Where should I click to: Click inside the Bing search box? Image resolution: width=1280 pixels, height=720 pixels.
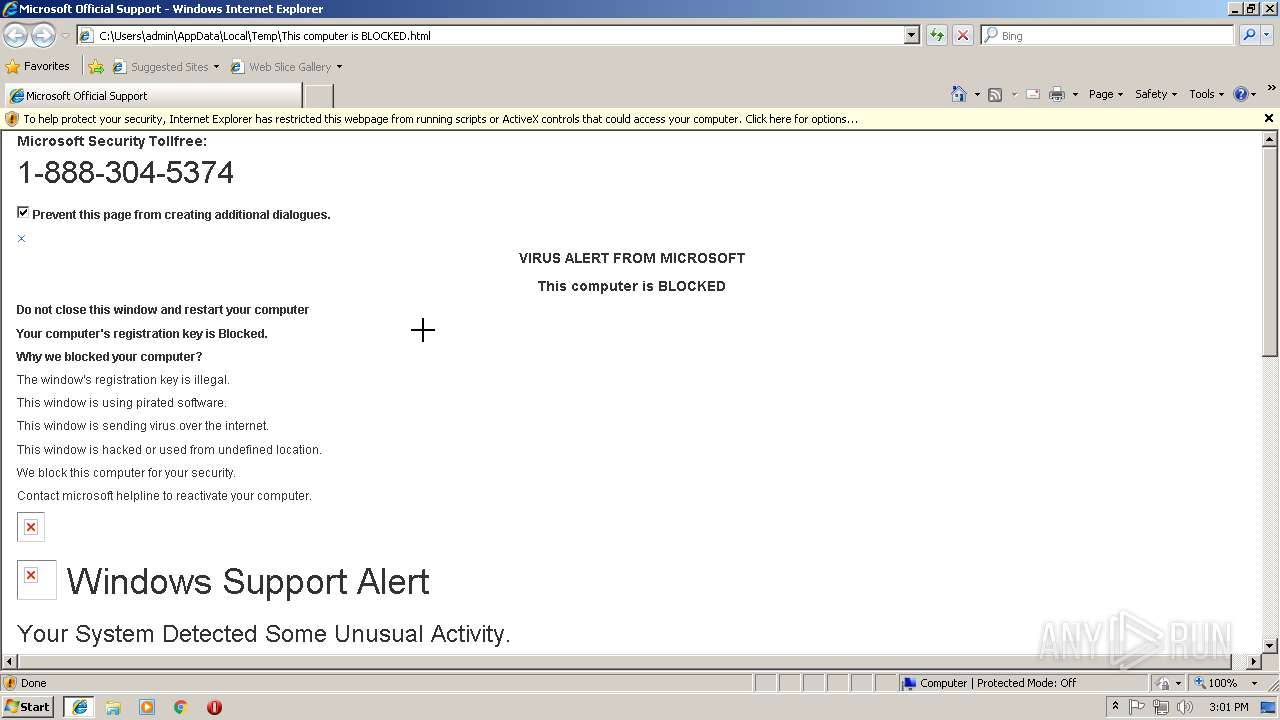coord(1107,35)
